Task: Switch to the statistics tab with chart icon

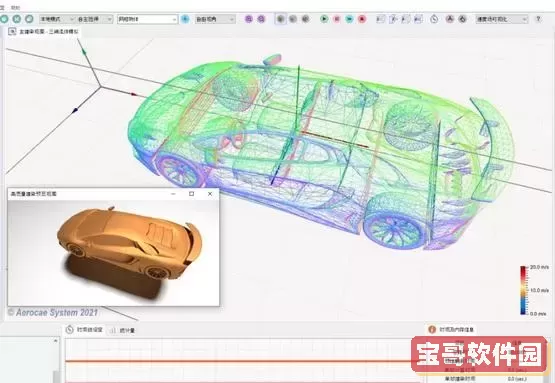Action: point(122,330)
